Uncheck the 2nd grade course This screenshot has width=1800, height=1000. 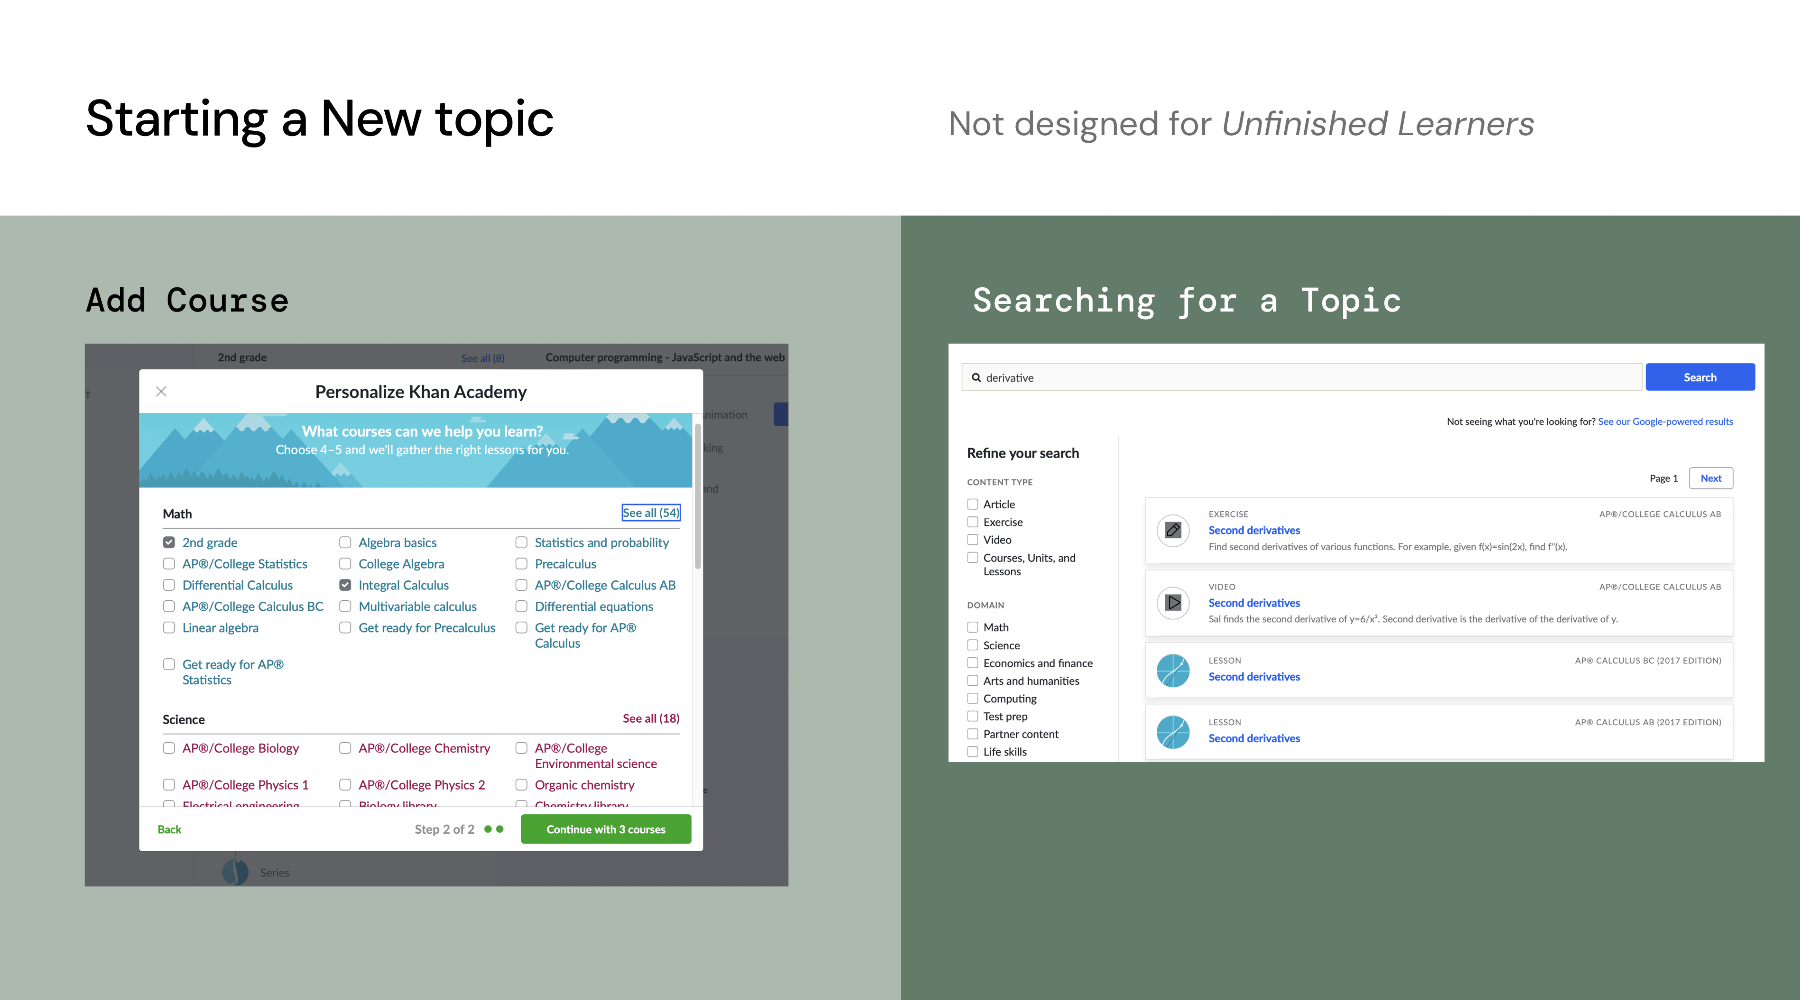click(169, 542)
